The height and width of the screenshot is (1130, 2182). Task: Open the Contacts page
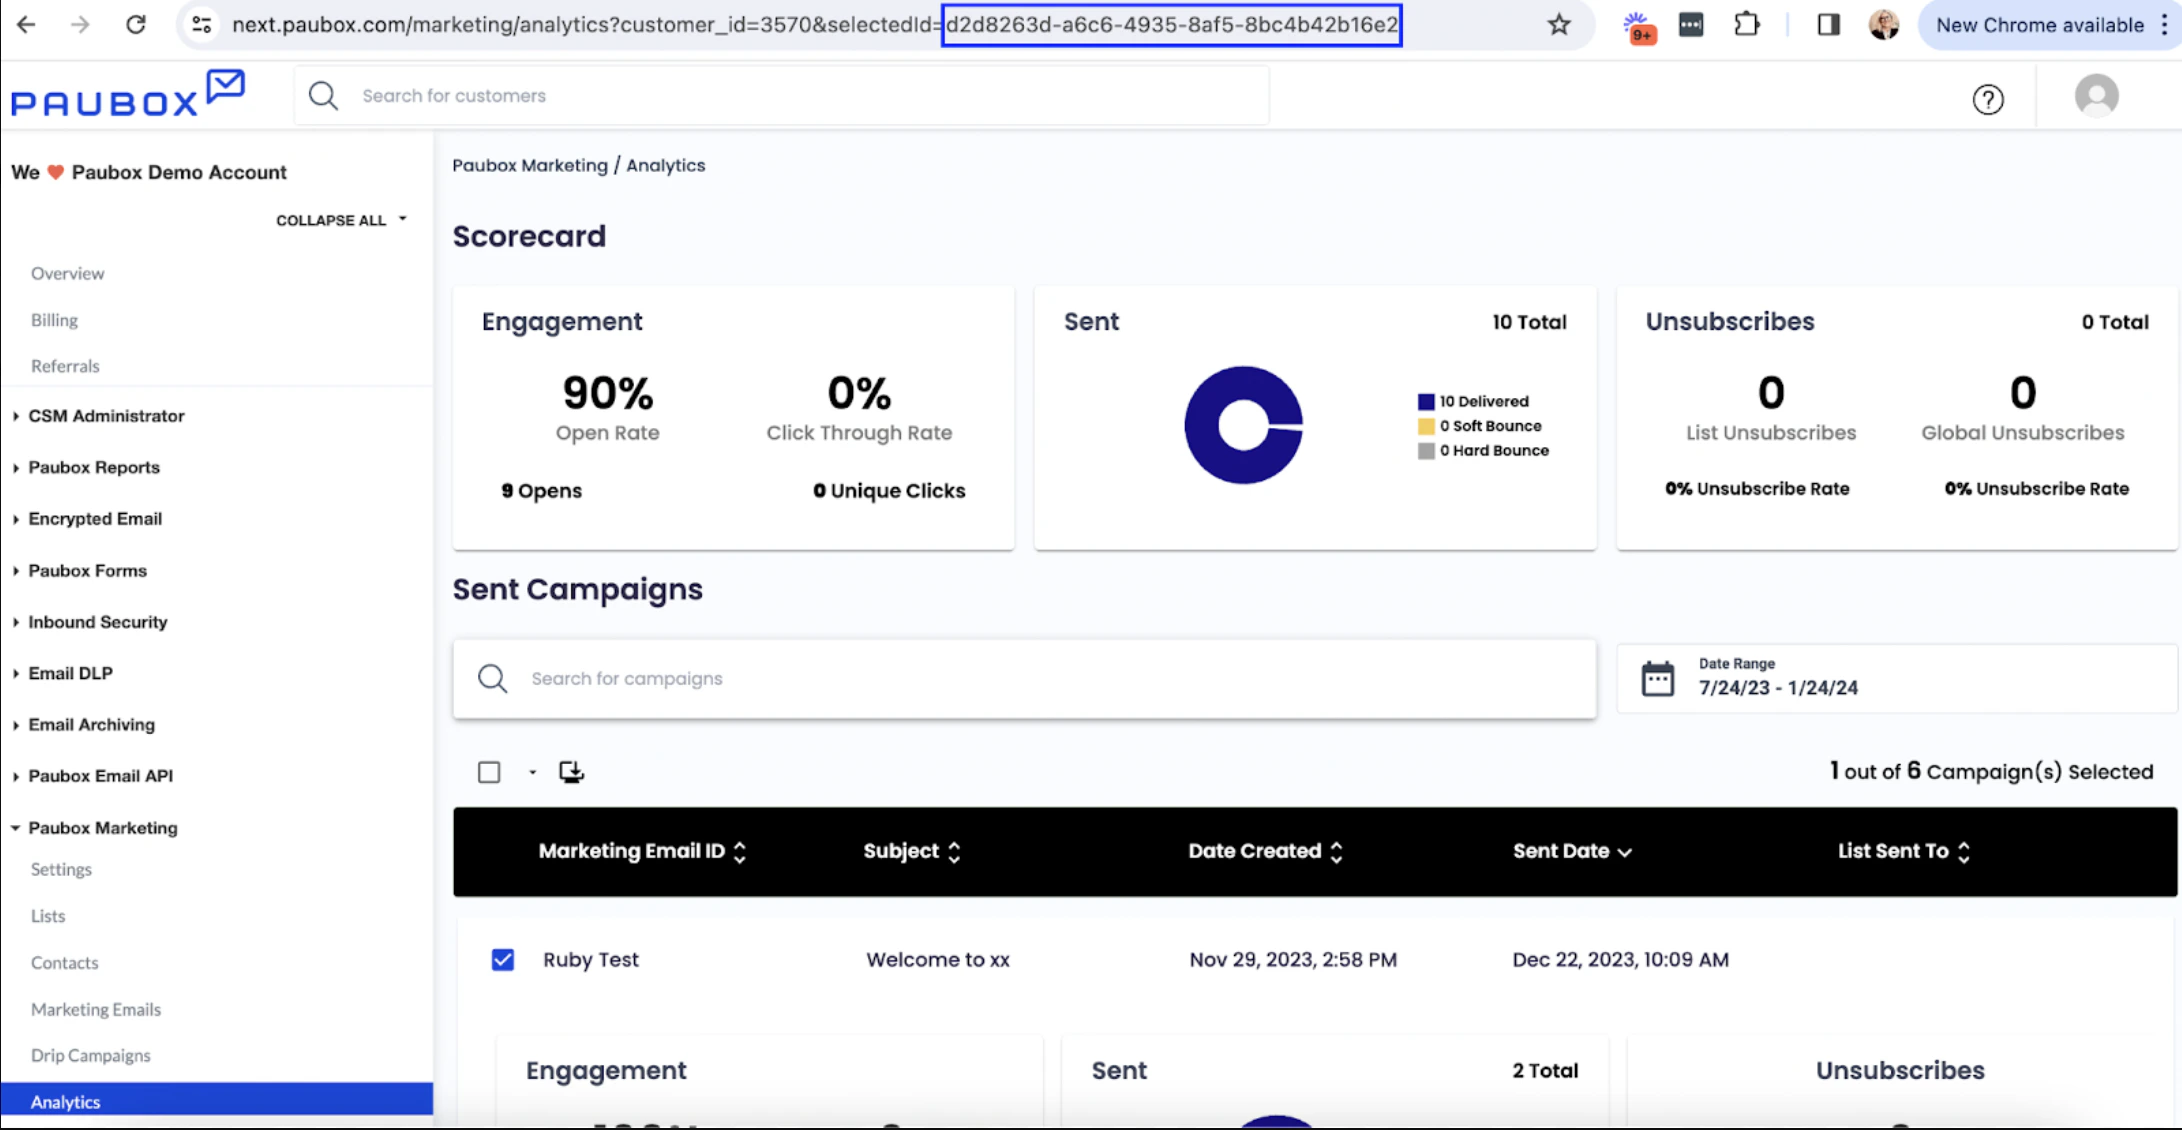tap(64, 963)
